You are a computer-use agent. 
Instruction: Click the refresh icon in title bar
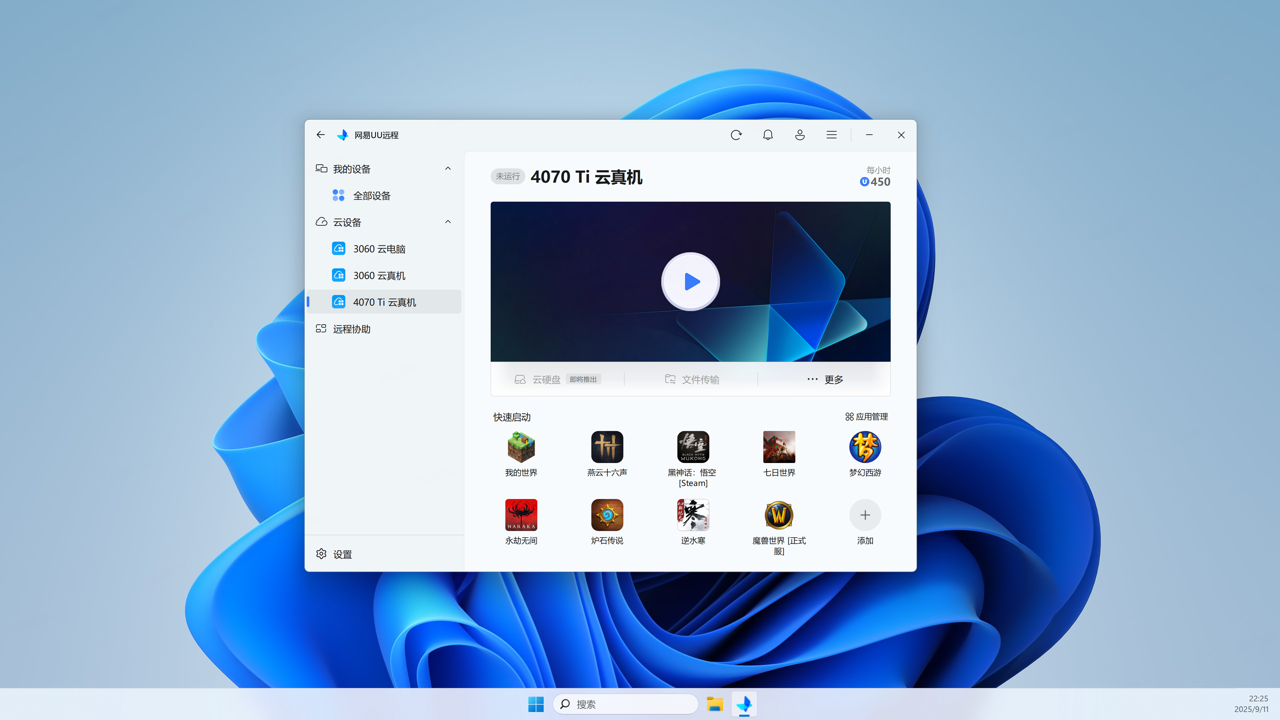click(736, 134)
